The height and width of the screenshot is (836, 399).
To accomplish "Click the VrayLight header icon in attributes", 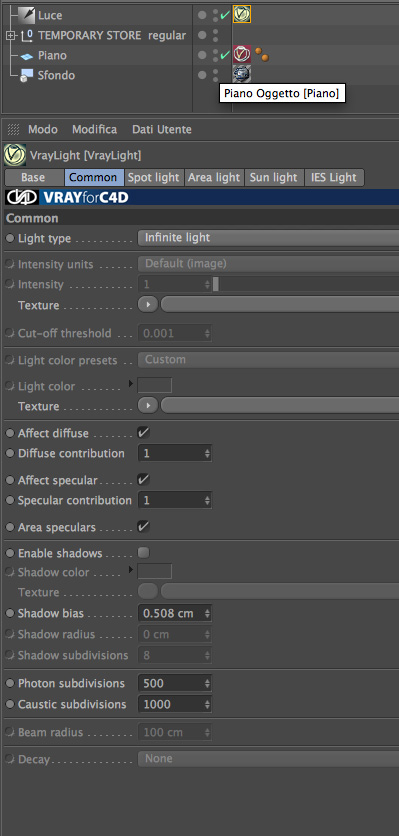I will [15, 155].
